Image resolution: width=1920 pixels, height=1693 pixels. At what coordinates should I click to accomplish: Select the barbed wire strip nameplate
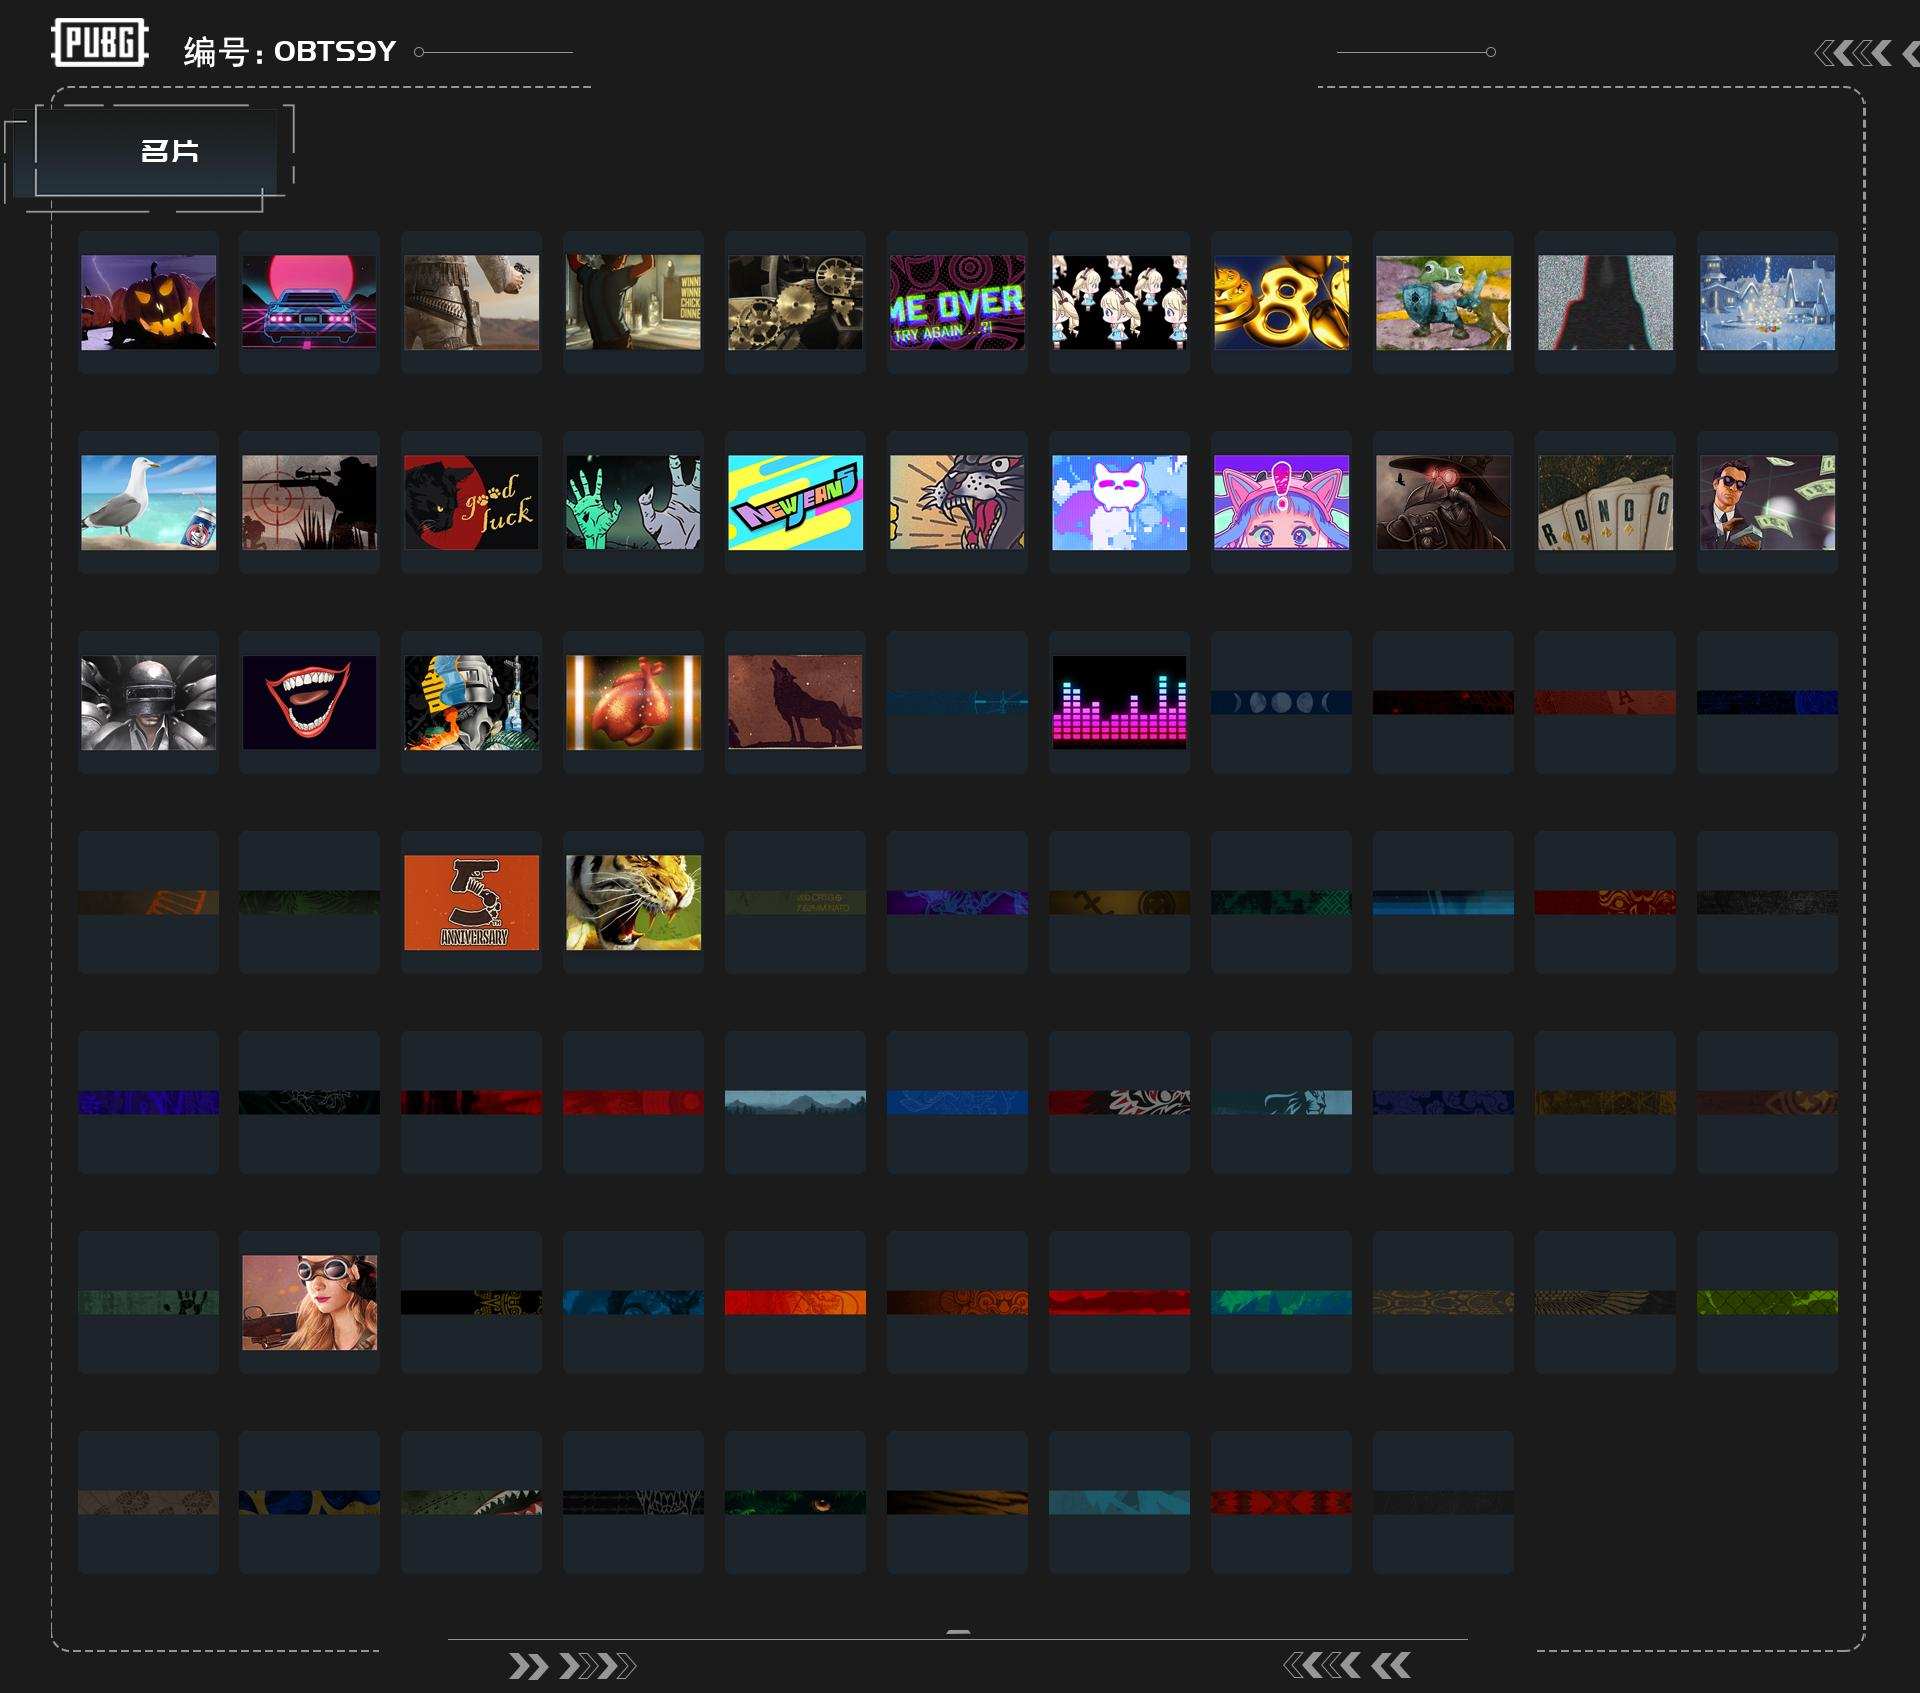click(x=633, y=1502)
